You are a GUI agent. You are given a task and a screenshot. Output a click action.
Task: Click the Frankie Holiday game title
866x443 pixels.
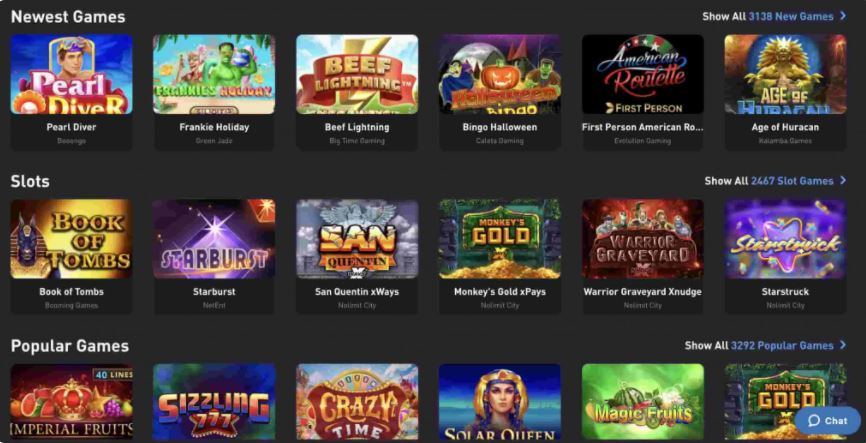pyautogui.click(x=214, y=127)
